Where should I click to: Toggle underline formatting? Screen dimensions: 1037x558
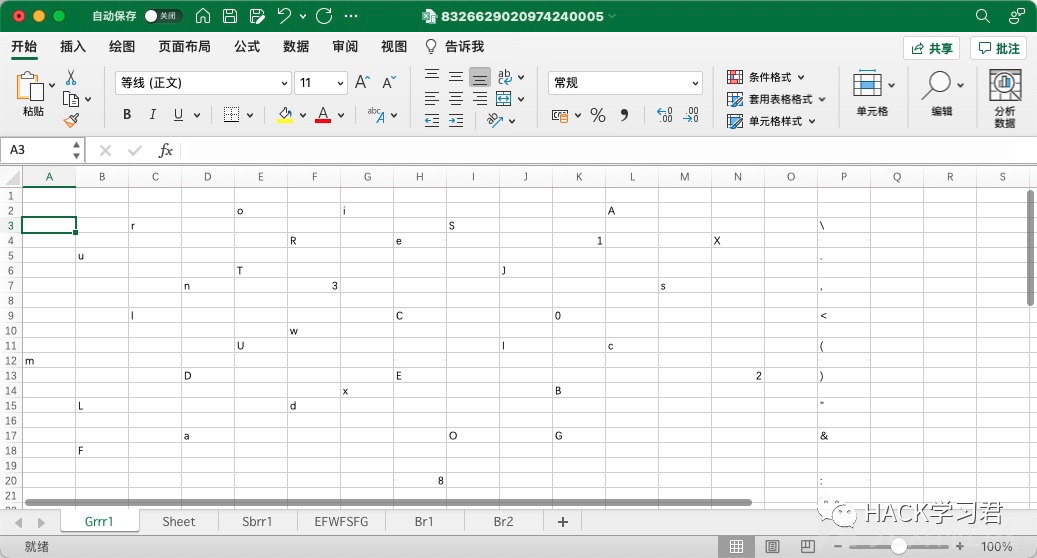pos(178,114)
